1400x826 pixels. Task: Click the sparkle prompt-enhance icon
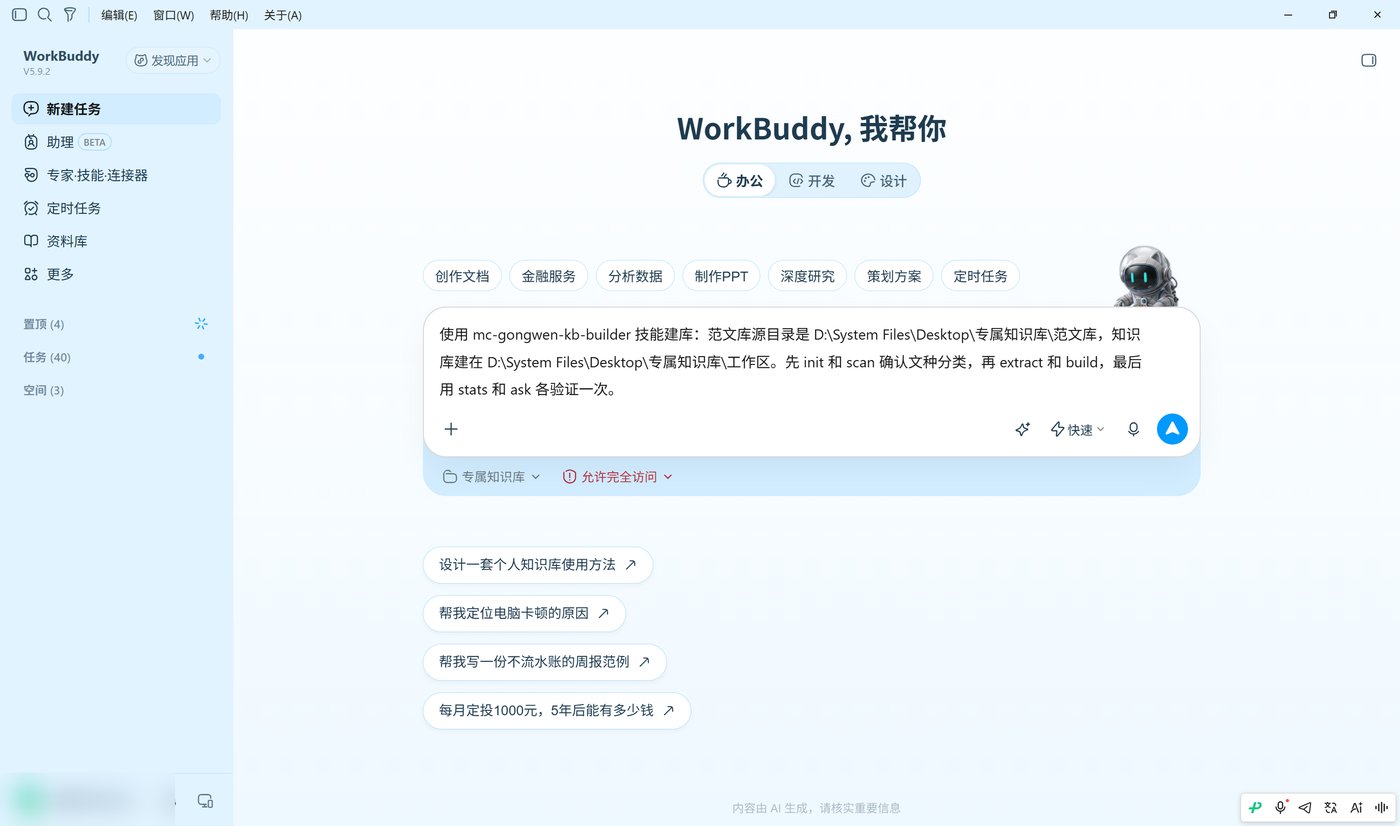click(x=1022, y=429)
